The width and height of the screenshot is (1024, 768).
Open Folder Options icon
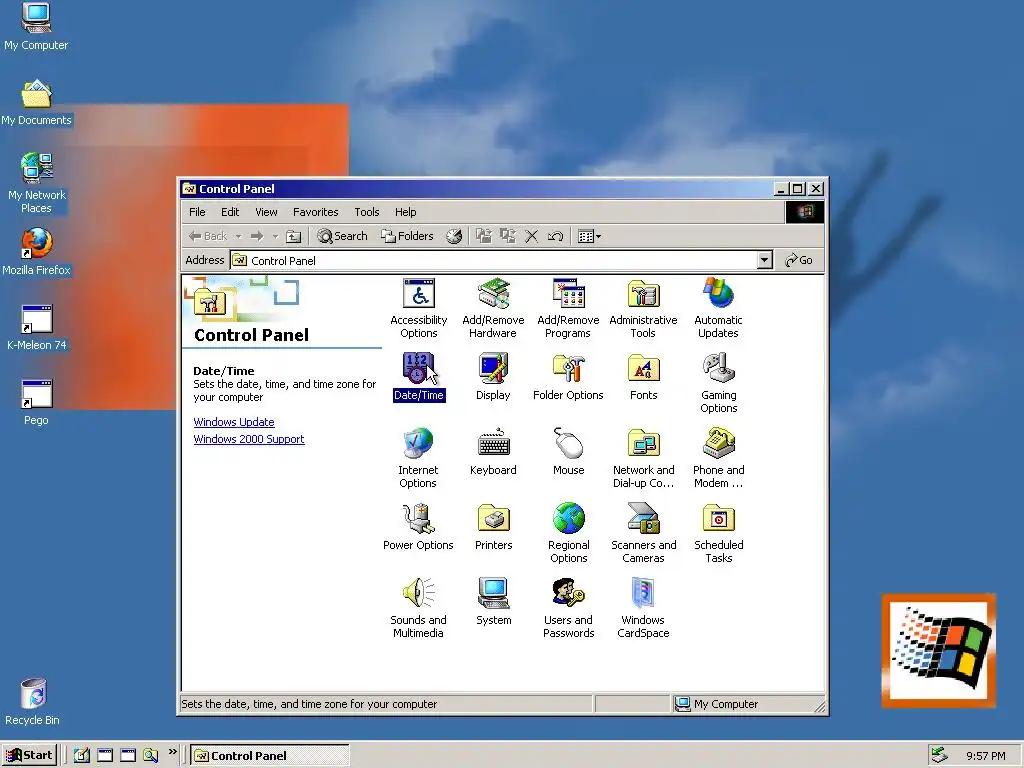tap(568, 377)
